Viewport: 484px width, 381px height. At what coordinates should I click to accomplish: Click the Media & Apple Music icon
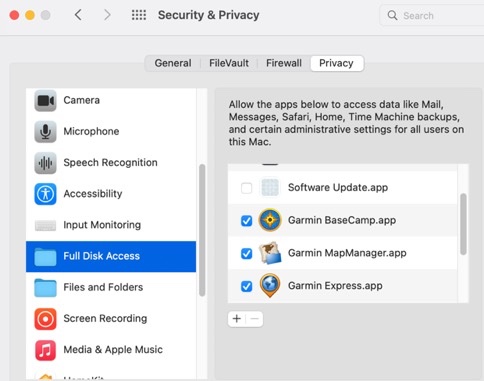tap(45, 350)
